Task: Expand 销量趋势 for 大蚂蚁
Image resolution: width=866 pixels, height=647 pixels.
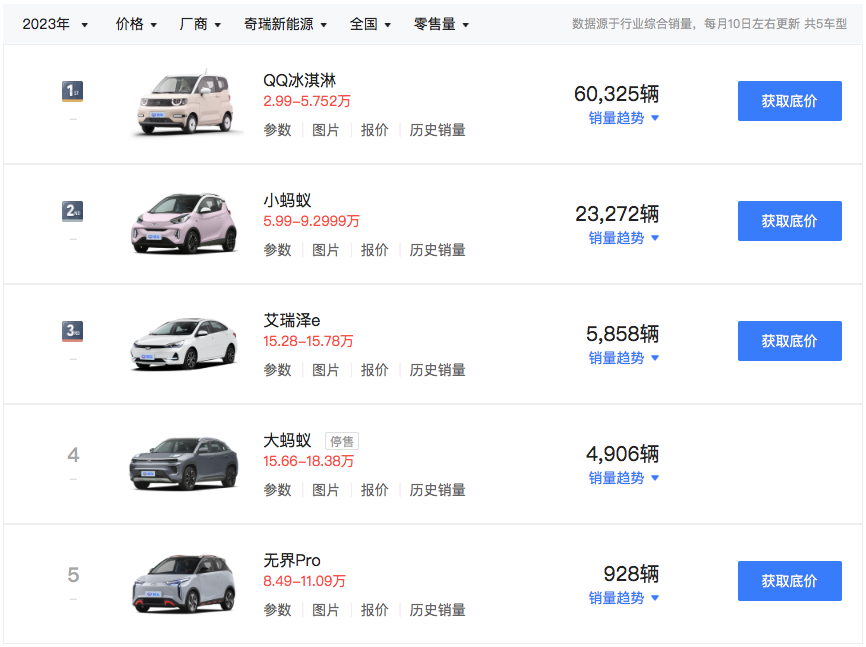Action: [623, 478]
